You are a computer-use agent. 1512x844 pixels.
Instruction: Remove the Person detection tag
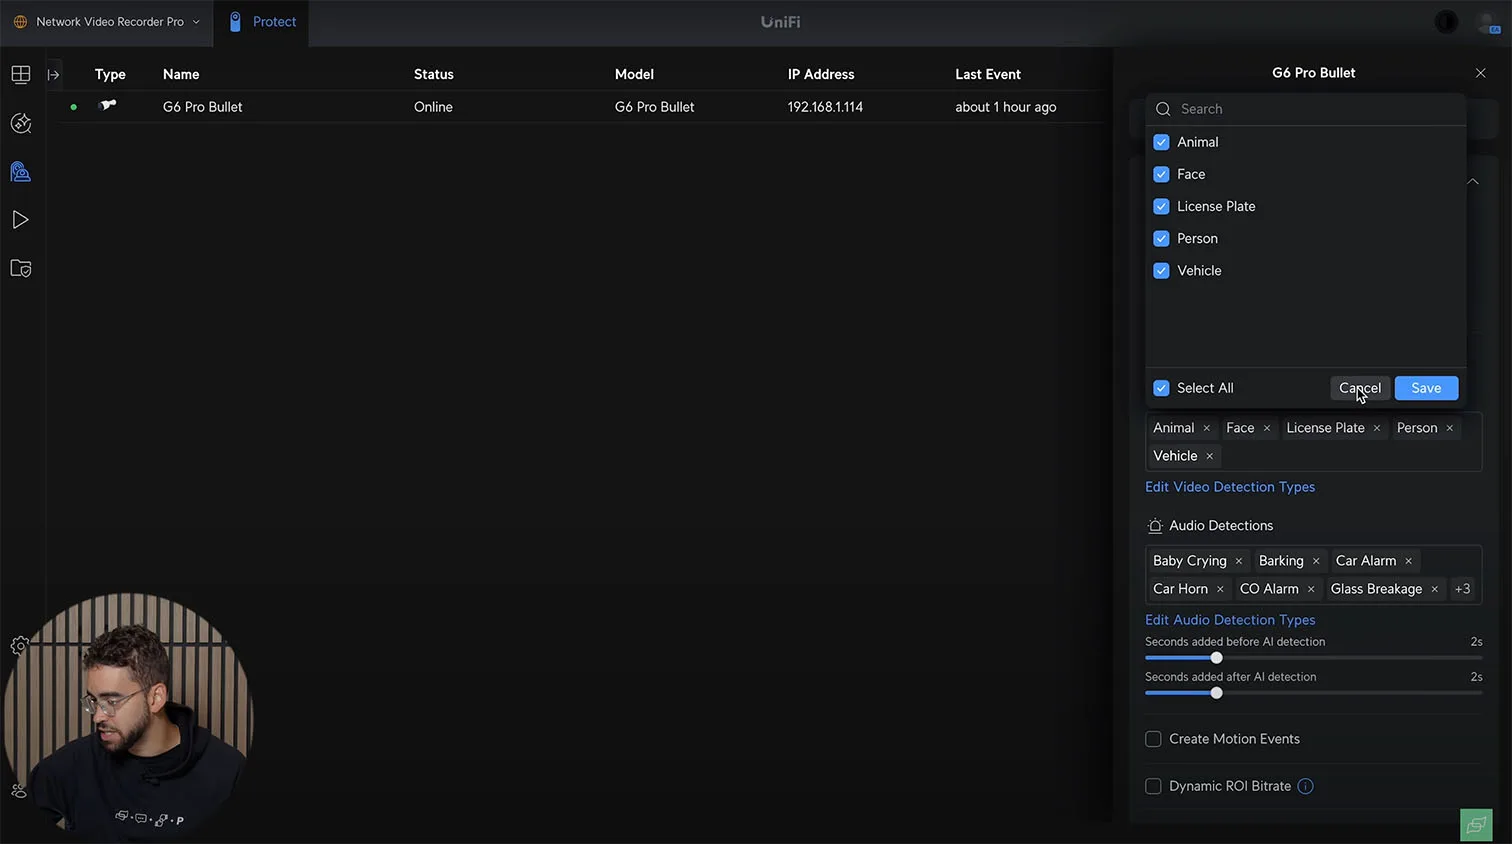pos(1450,428)
